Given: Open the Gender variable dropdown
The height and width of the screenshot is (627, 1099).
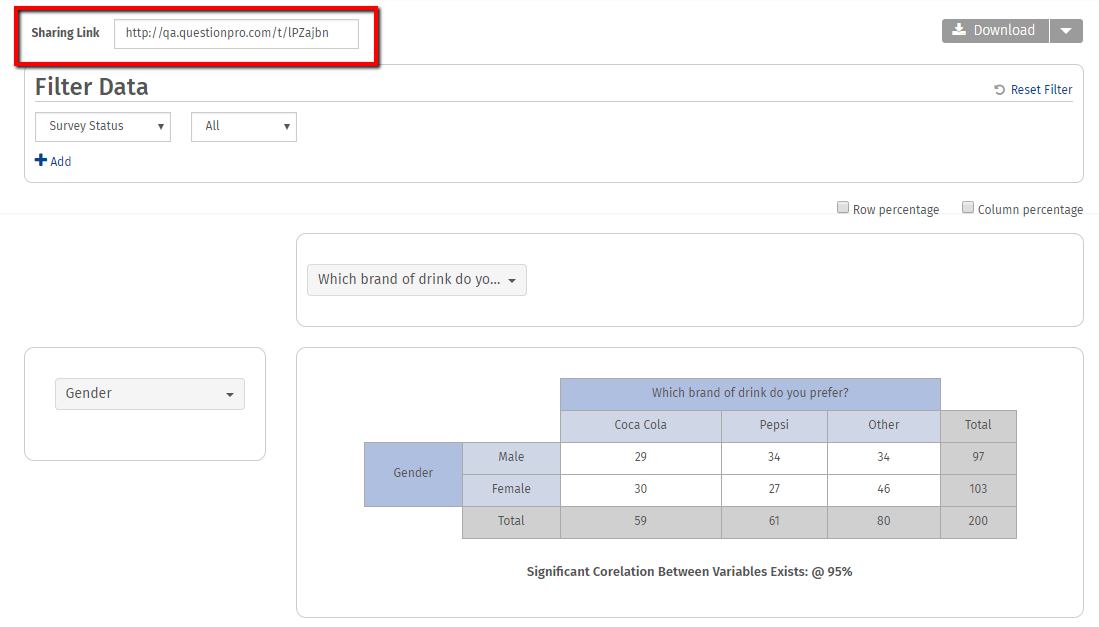Looking at the screenshot, I should pyautogui.click(x=150, y=394).
